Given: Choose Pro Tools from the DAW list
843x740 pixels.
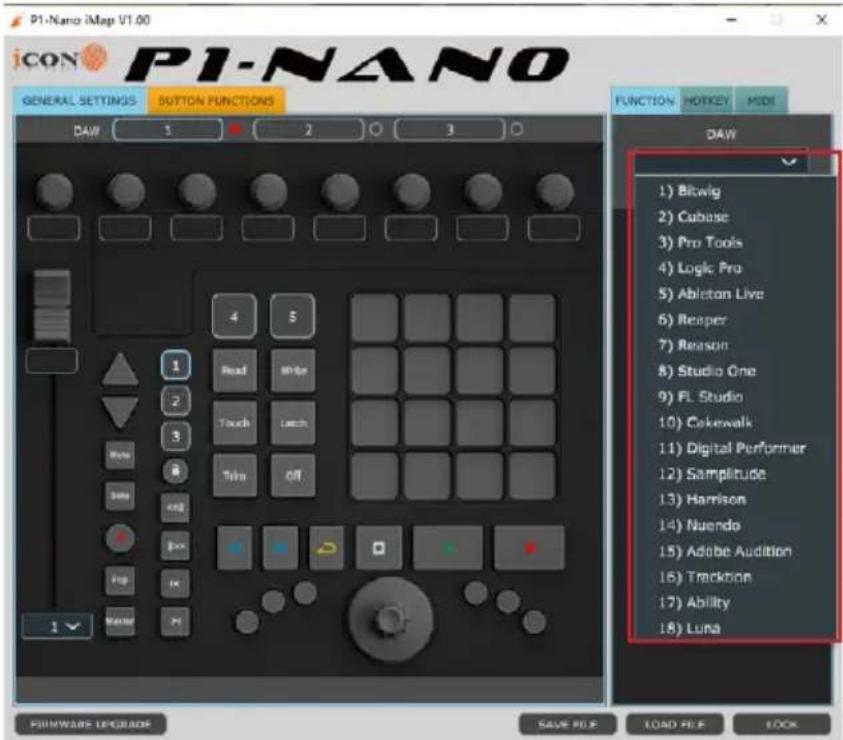Looking at the screenshot, I should [701, 243].
